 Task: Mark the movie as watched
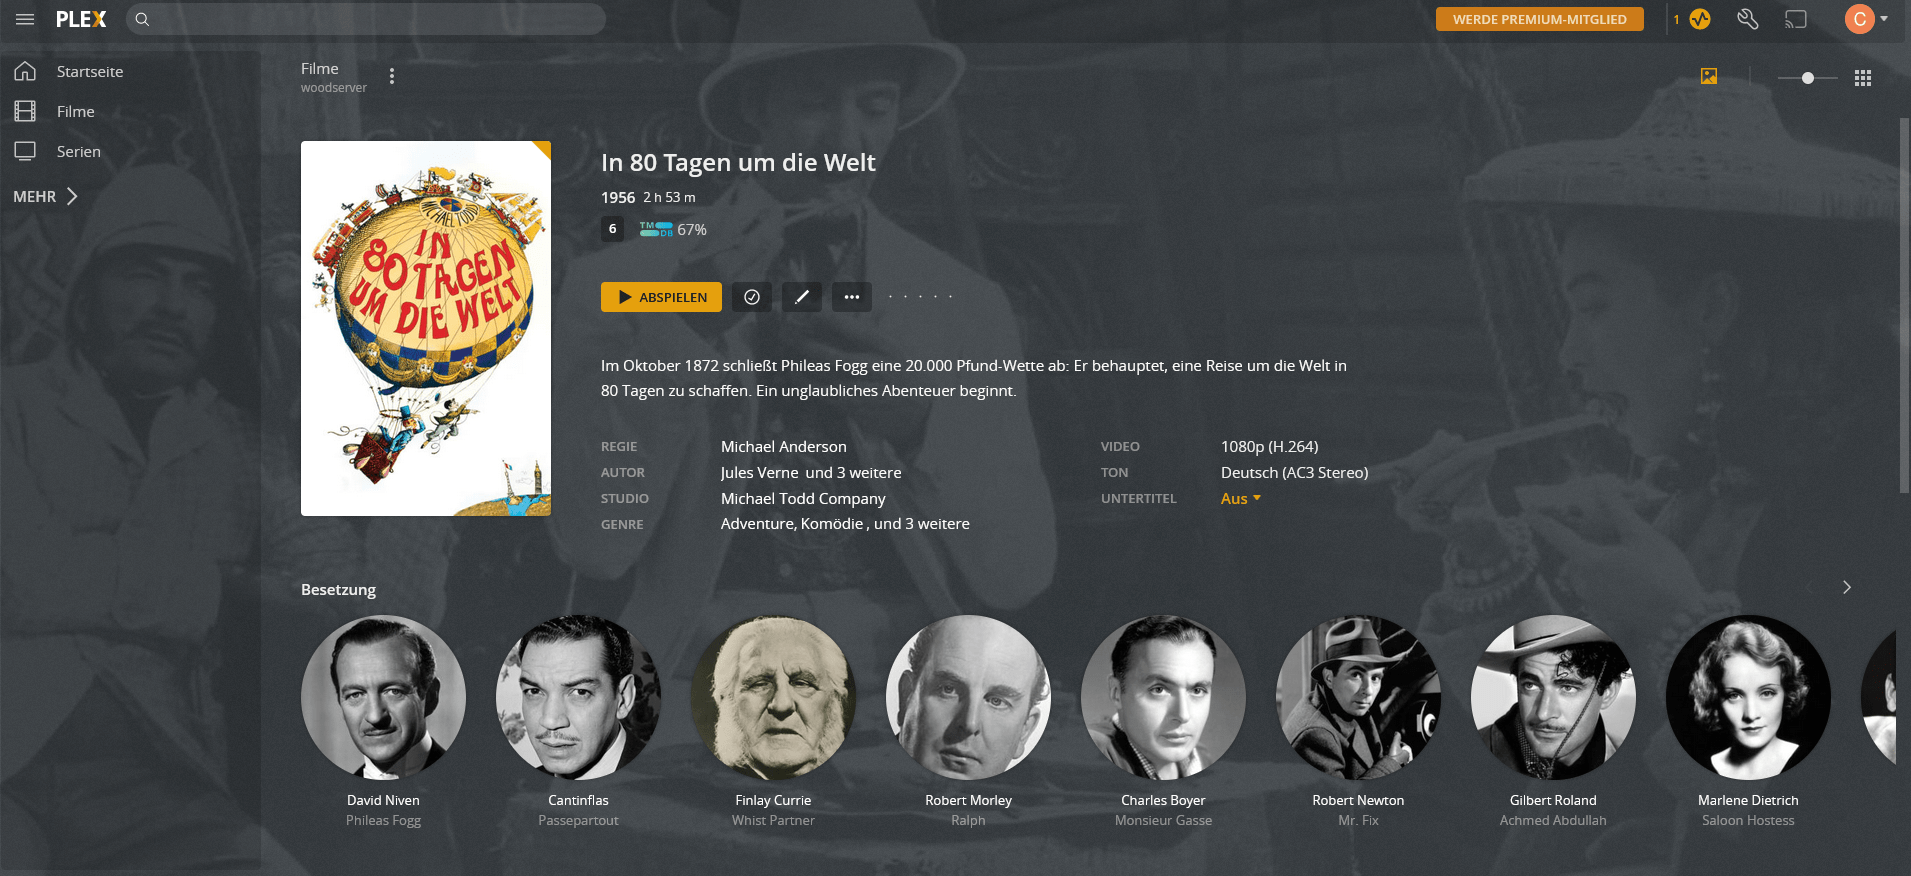click(752, 297)
